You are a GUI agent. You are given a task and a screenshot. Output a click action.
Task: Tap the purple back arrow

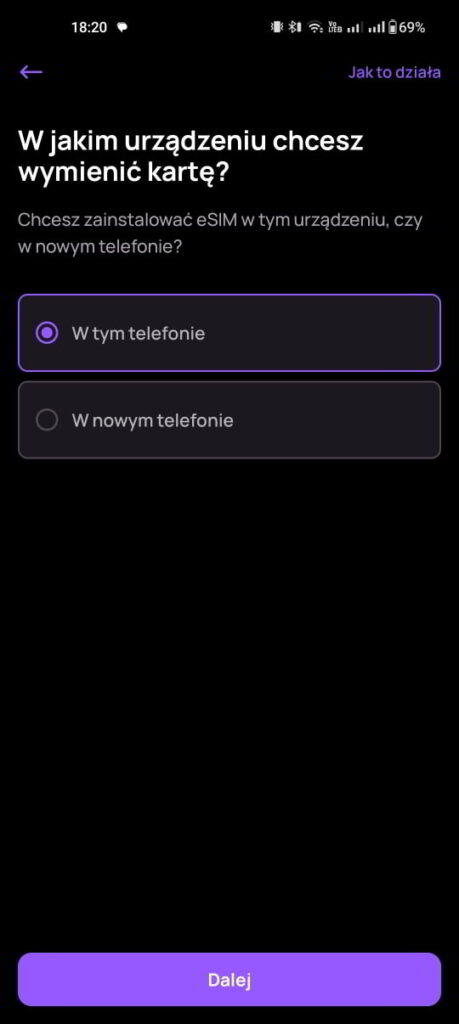[x=31, y=72]
